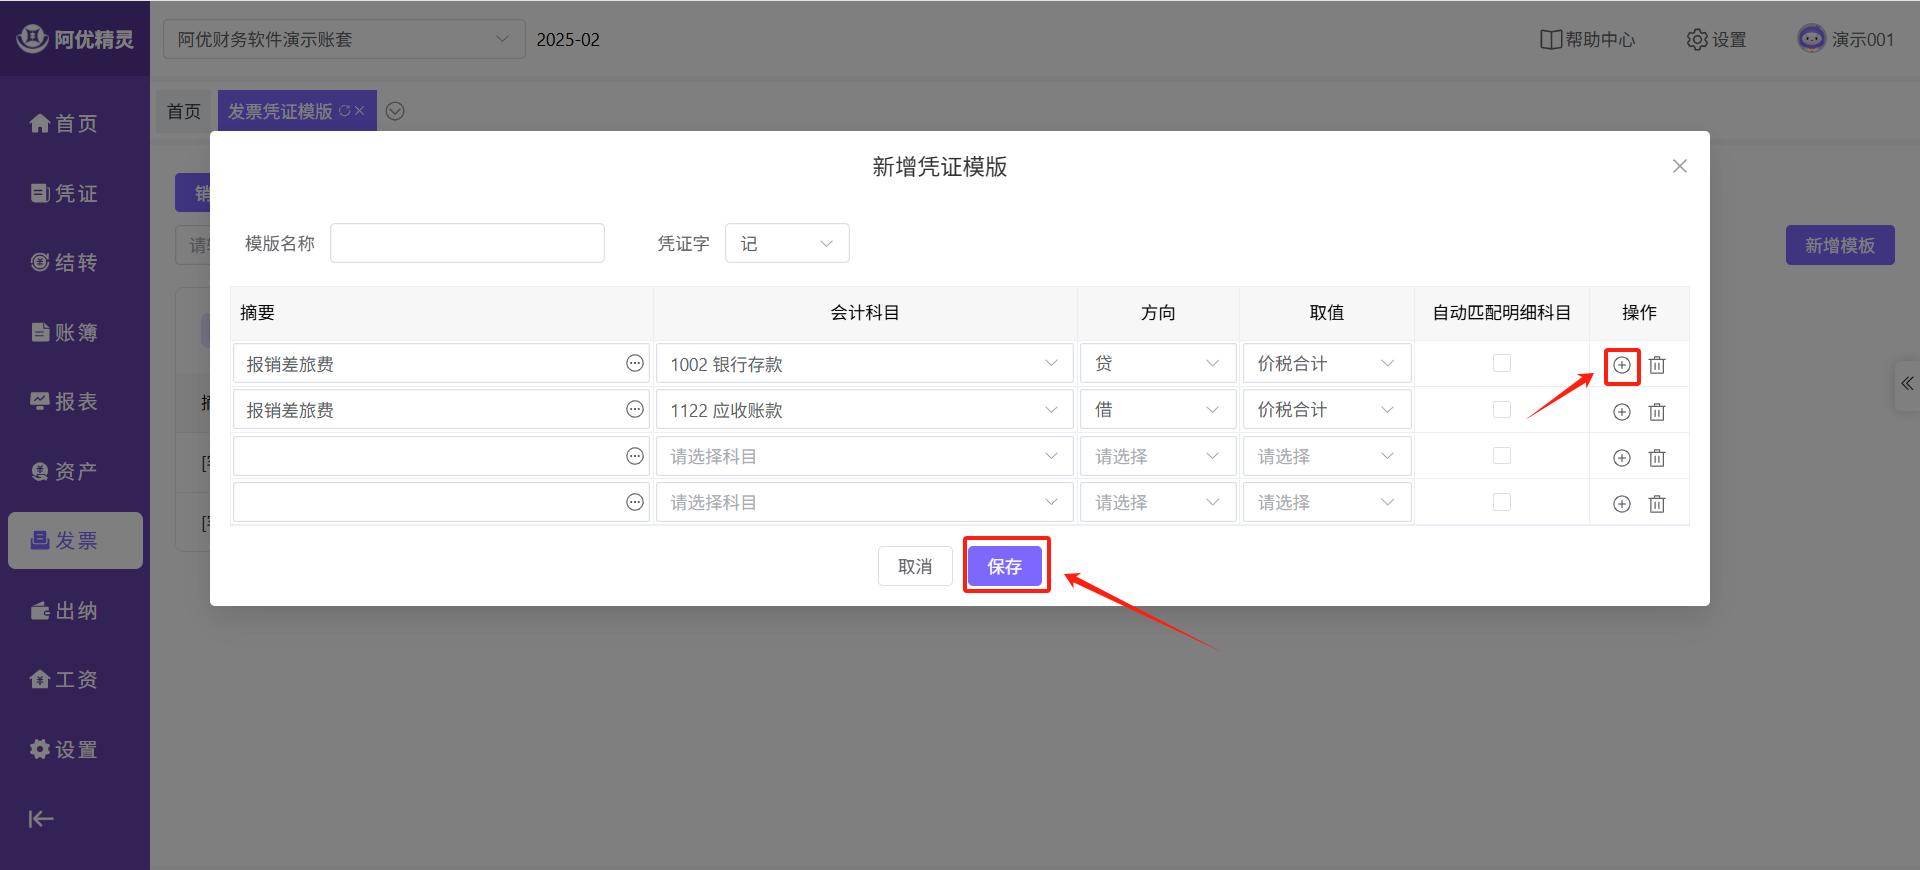
Task: Open the 帮助中心 help center
Action: point(1587,40)
